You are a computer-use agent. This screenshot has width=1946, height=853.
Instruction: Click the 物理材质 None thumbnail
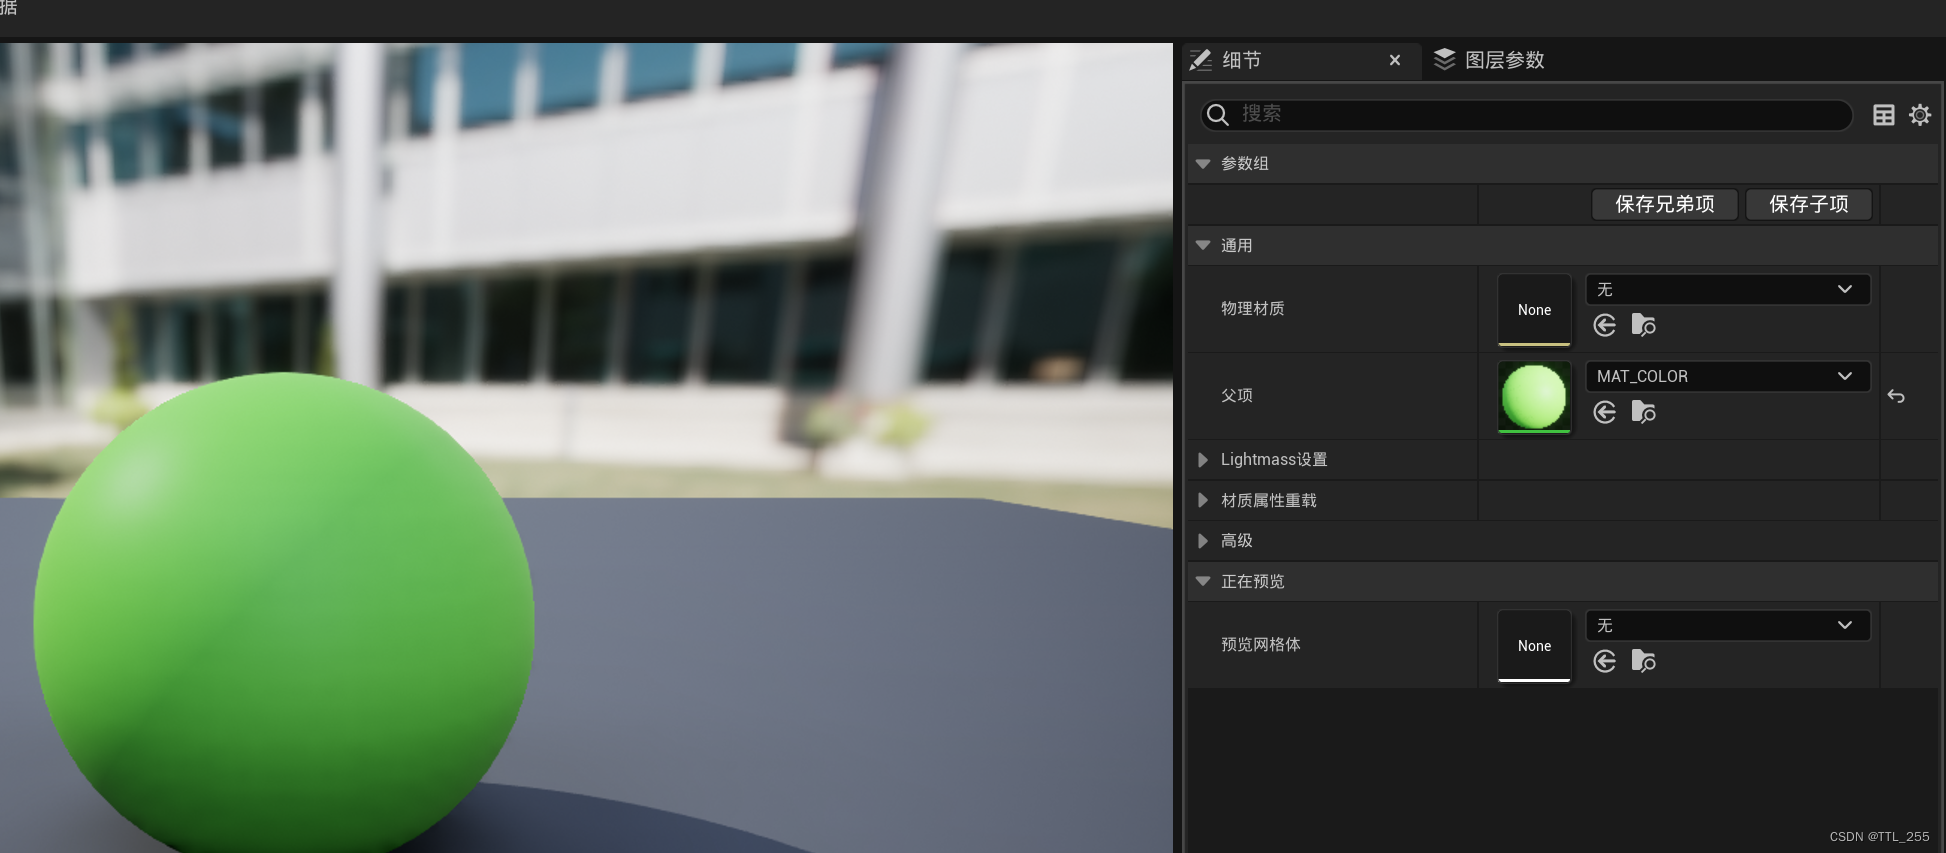pos(1534,310)
